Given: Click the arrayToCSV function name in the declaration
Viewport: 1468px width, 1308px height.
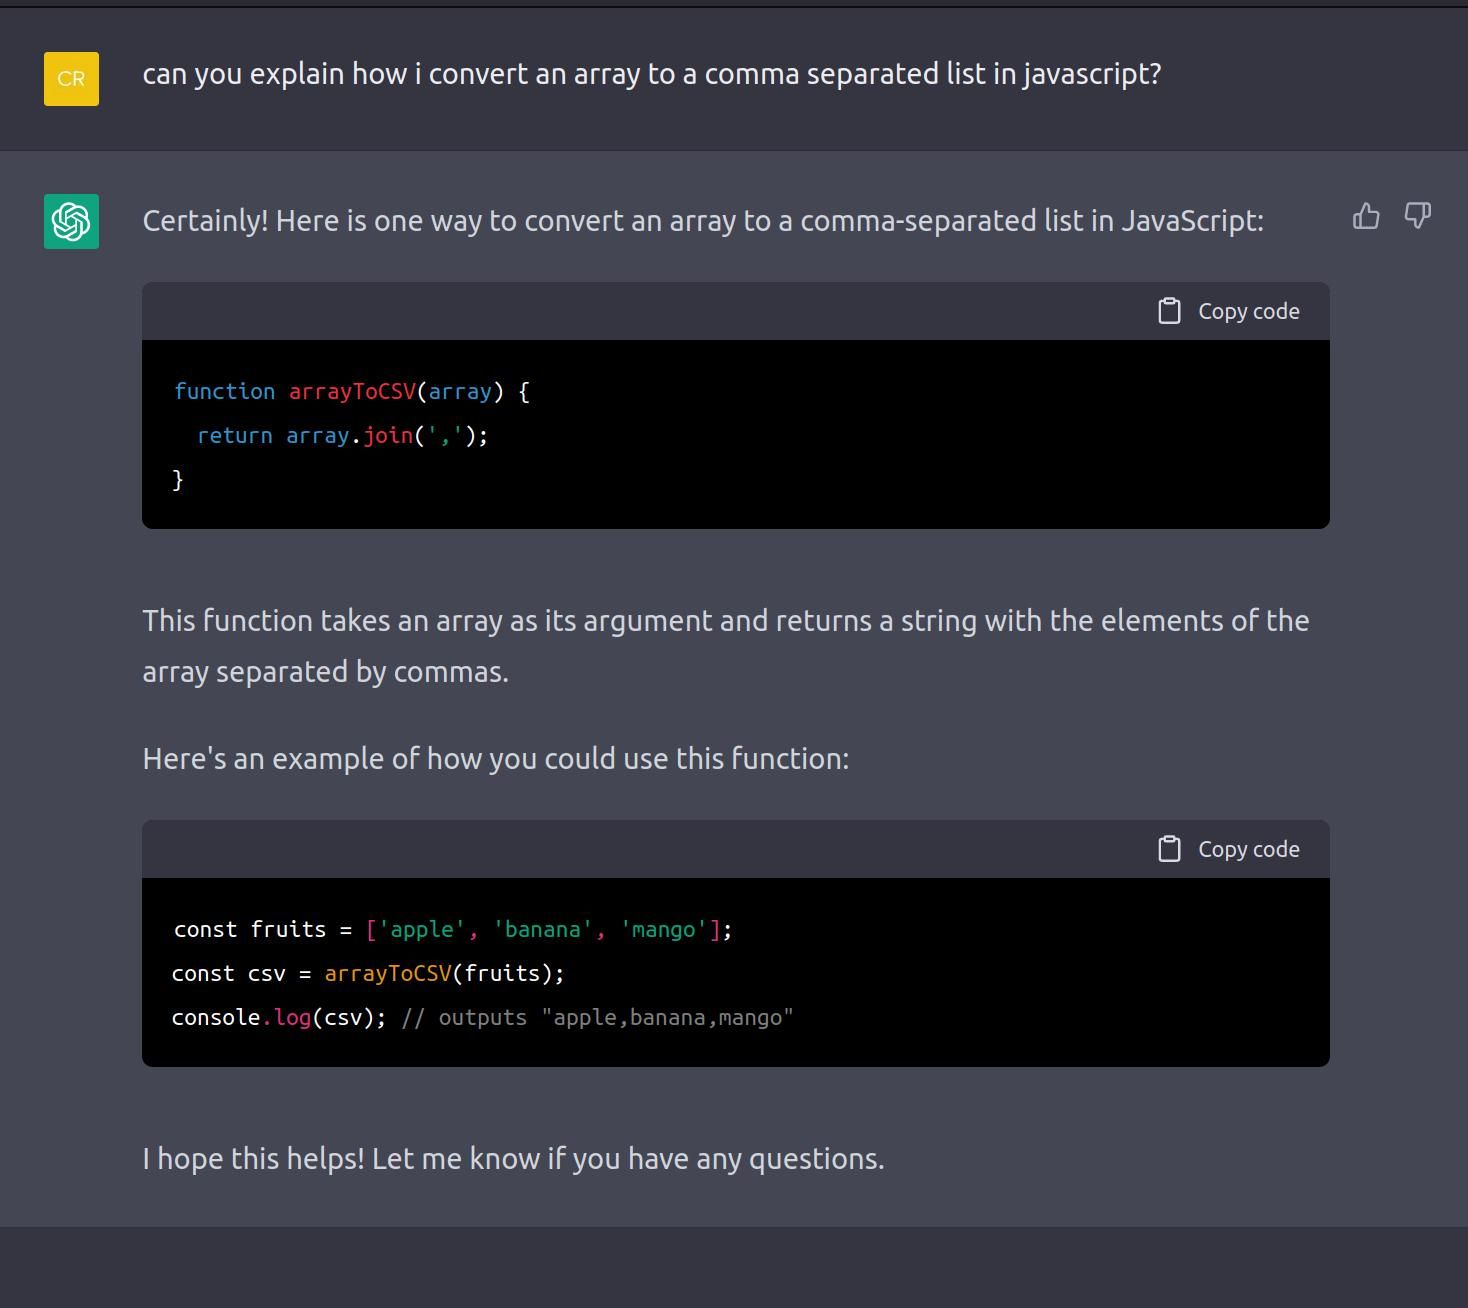Looking at the screenshot, I should pos(352,392).
